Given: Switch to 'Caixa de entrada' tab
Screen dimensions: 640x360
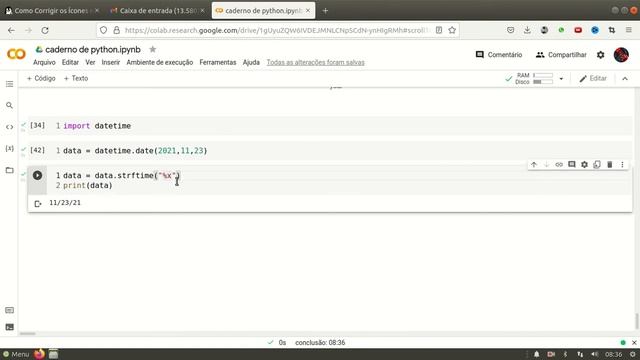Looking at the screenshot, I should (158, 11).
